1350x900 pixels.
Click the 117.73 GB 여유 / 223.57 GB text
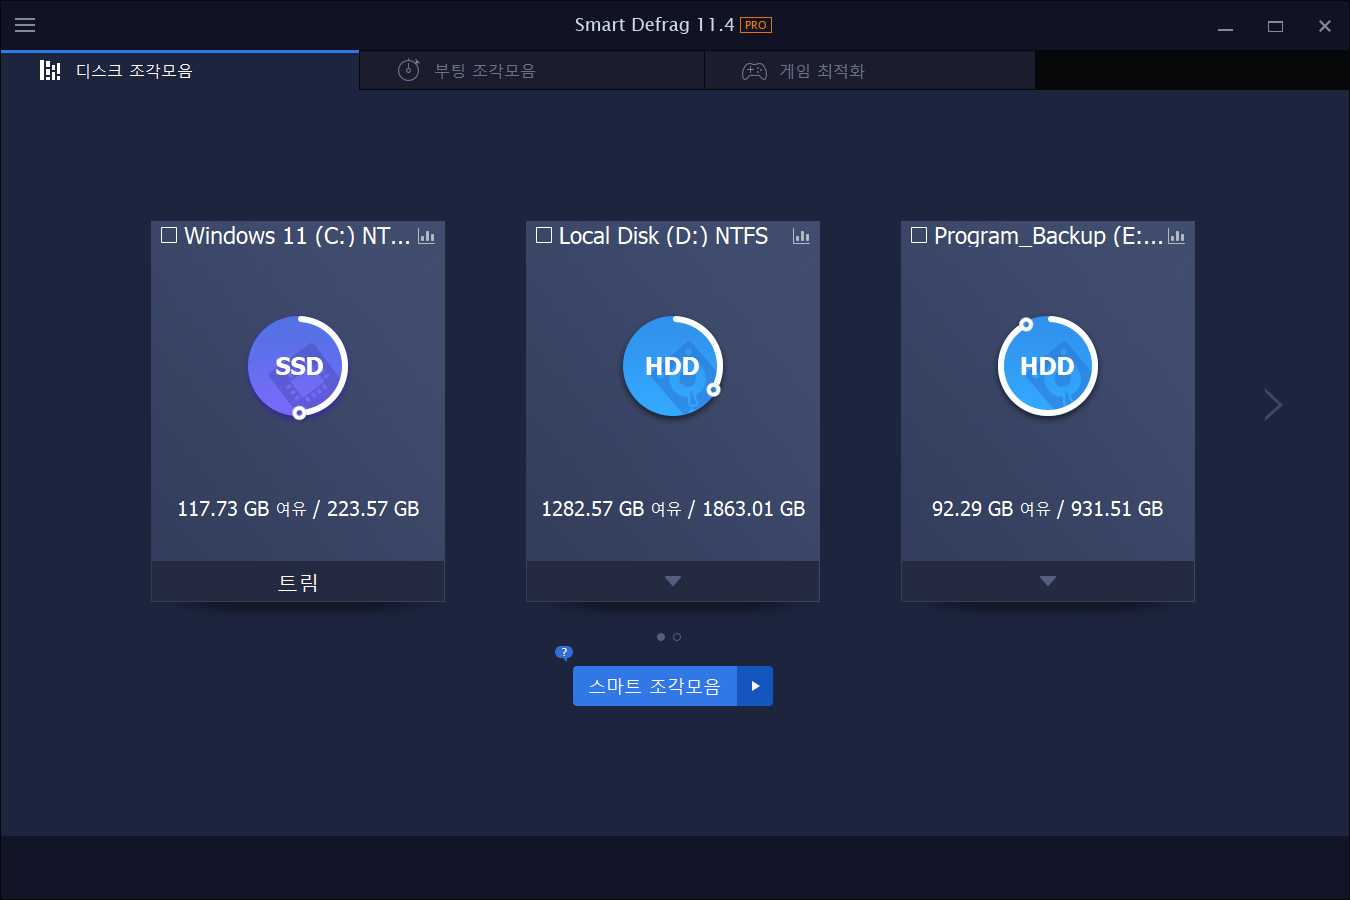click(298, 509)
